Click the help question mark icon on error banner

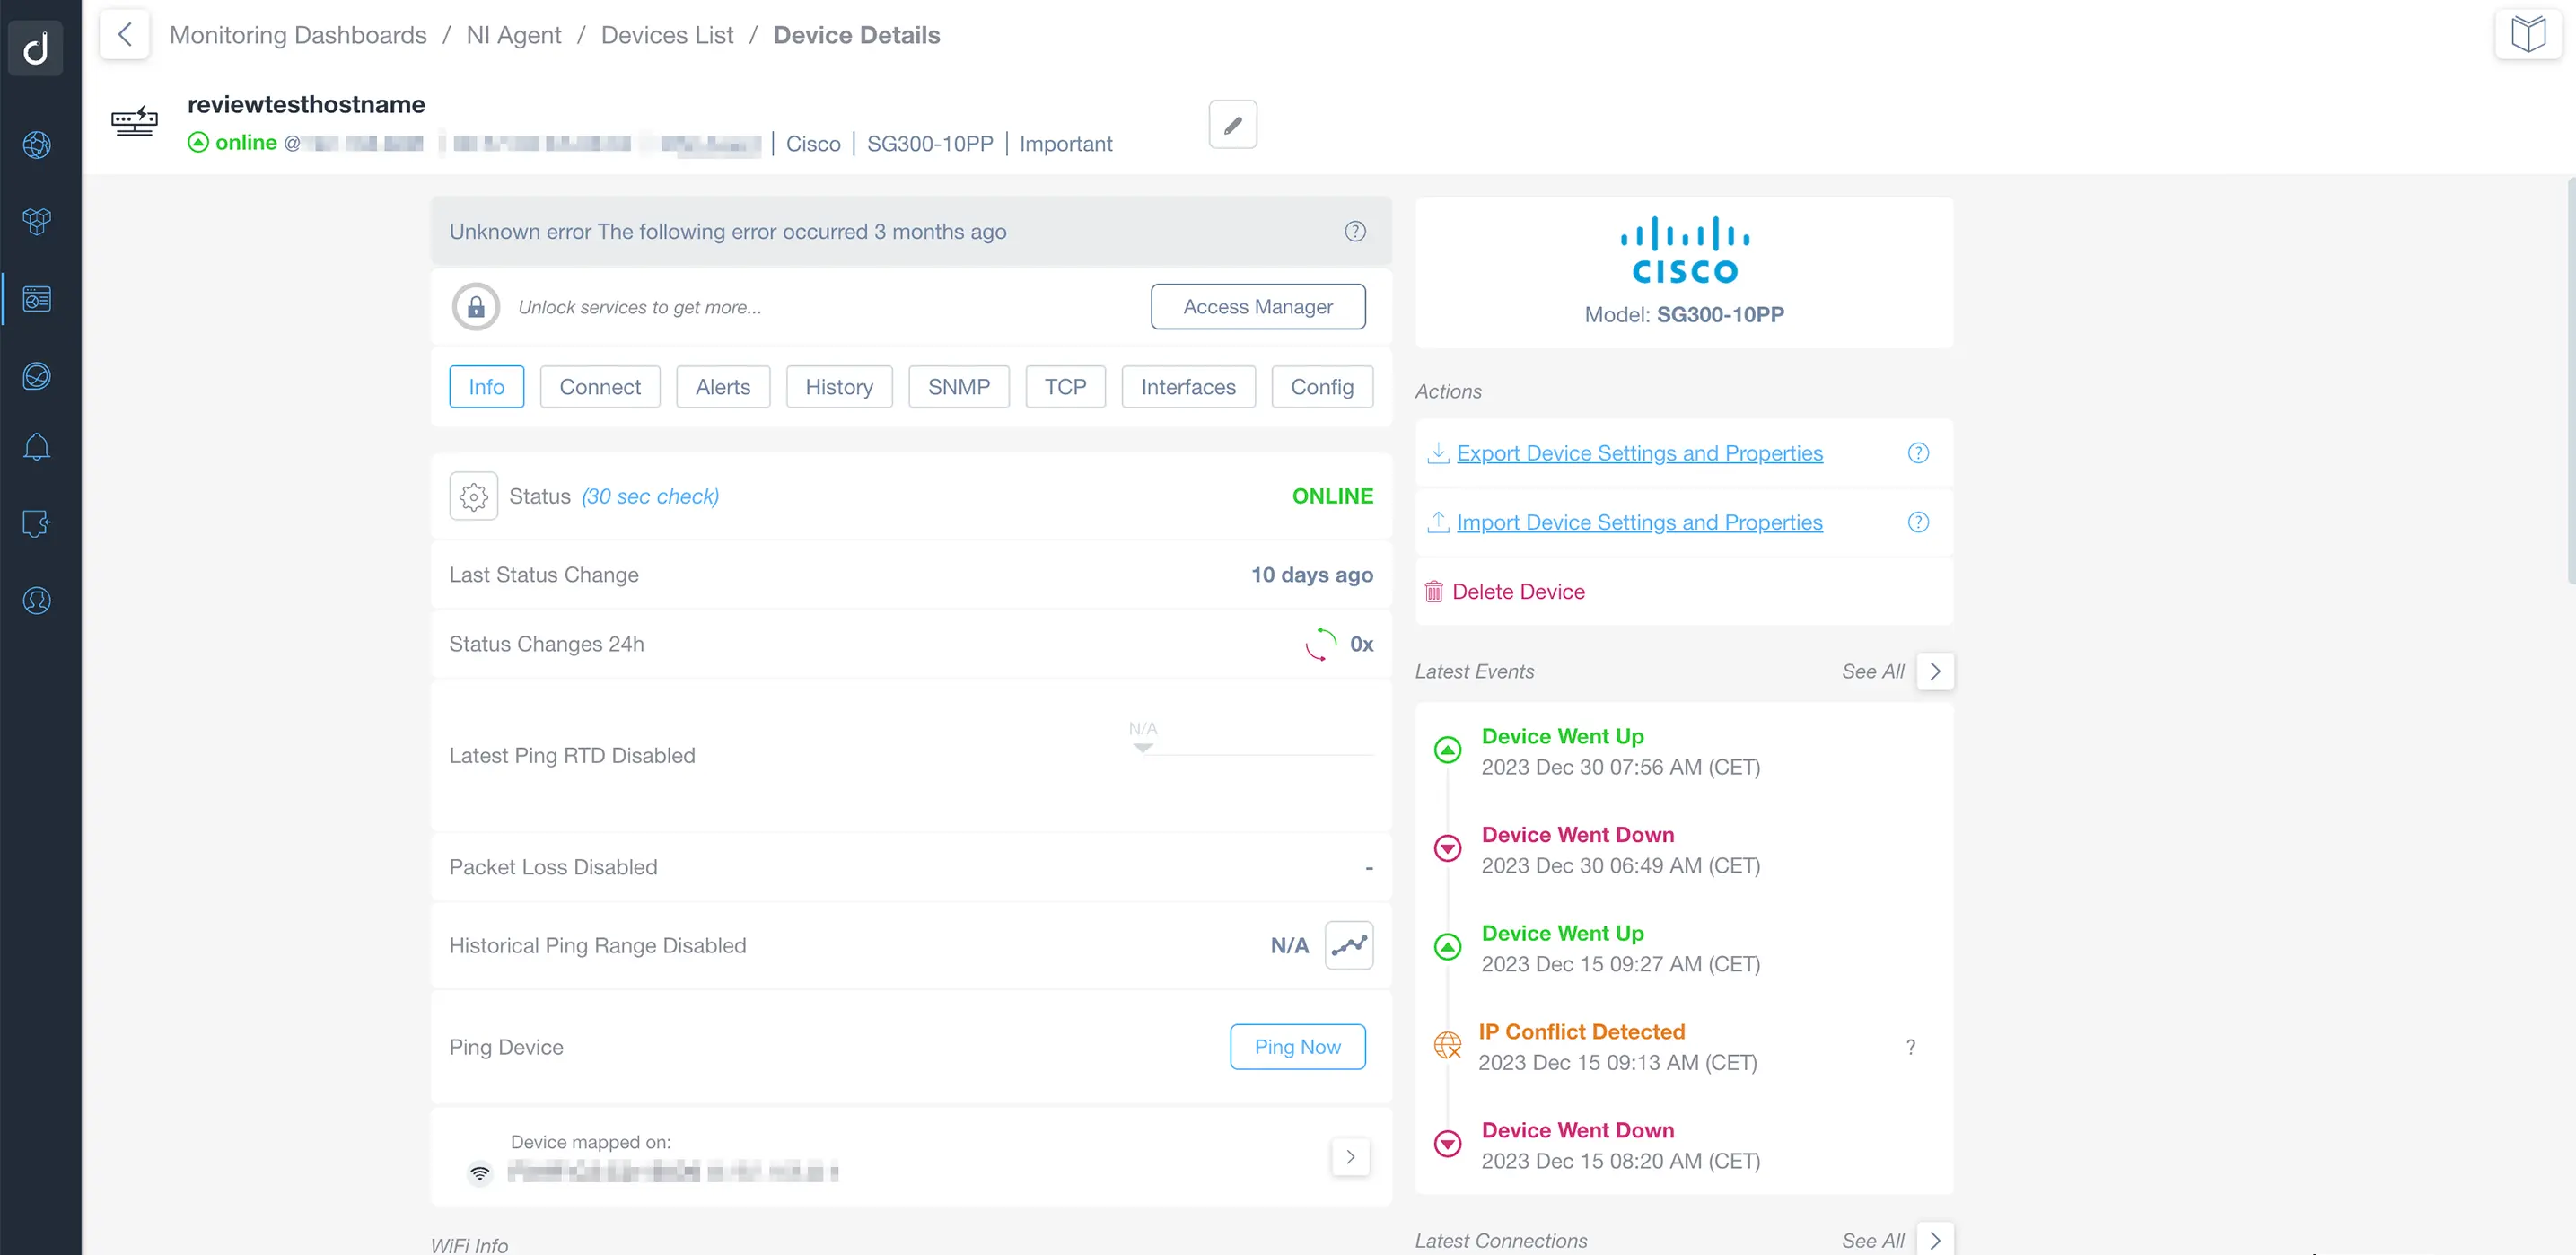pyautogui.click(x=1354, y=230)
